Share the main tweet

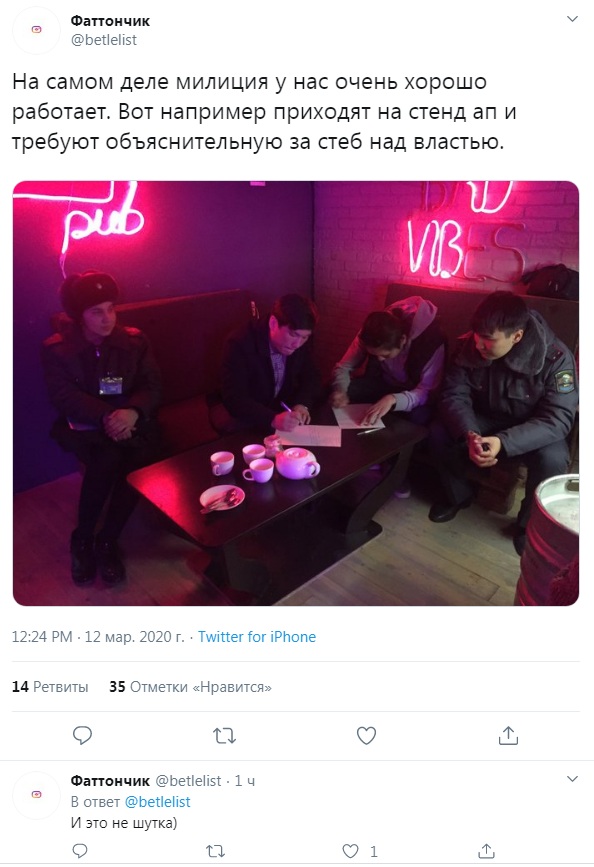(x=508, y=735)
